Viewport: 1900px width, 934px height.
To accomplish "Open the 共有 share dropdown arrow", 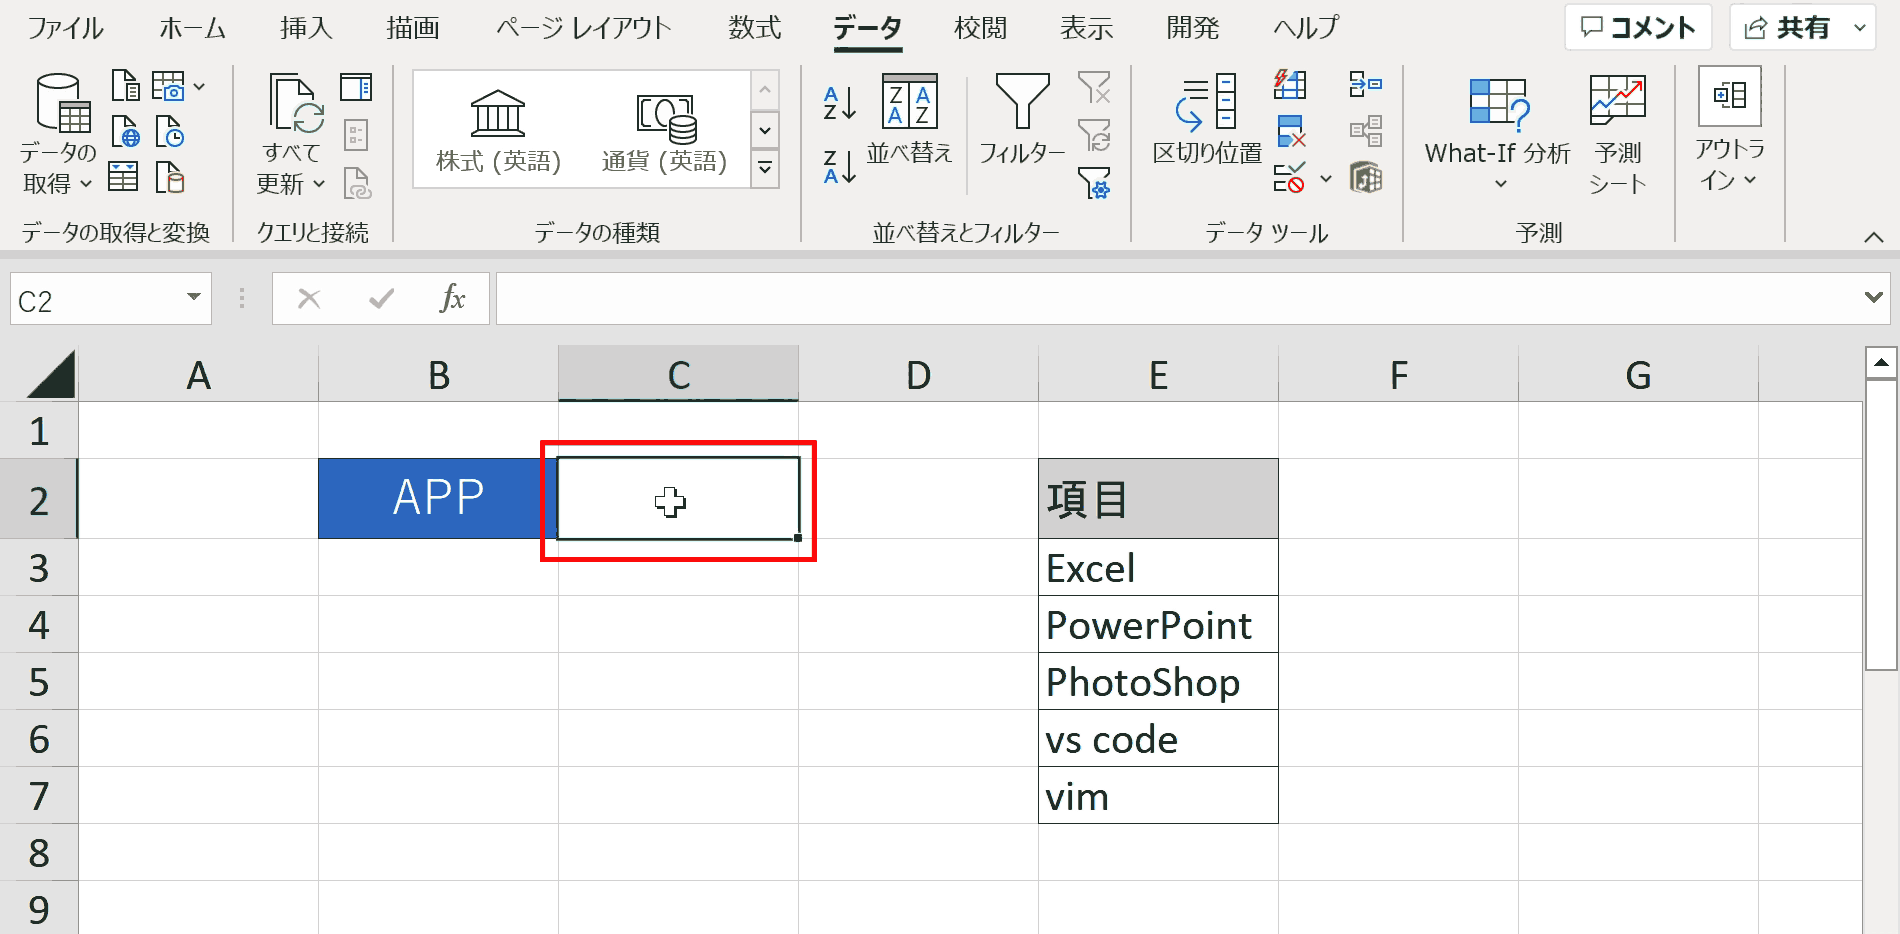I will (1860, 27).
